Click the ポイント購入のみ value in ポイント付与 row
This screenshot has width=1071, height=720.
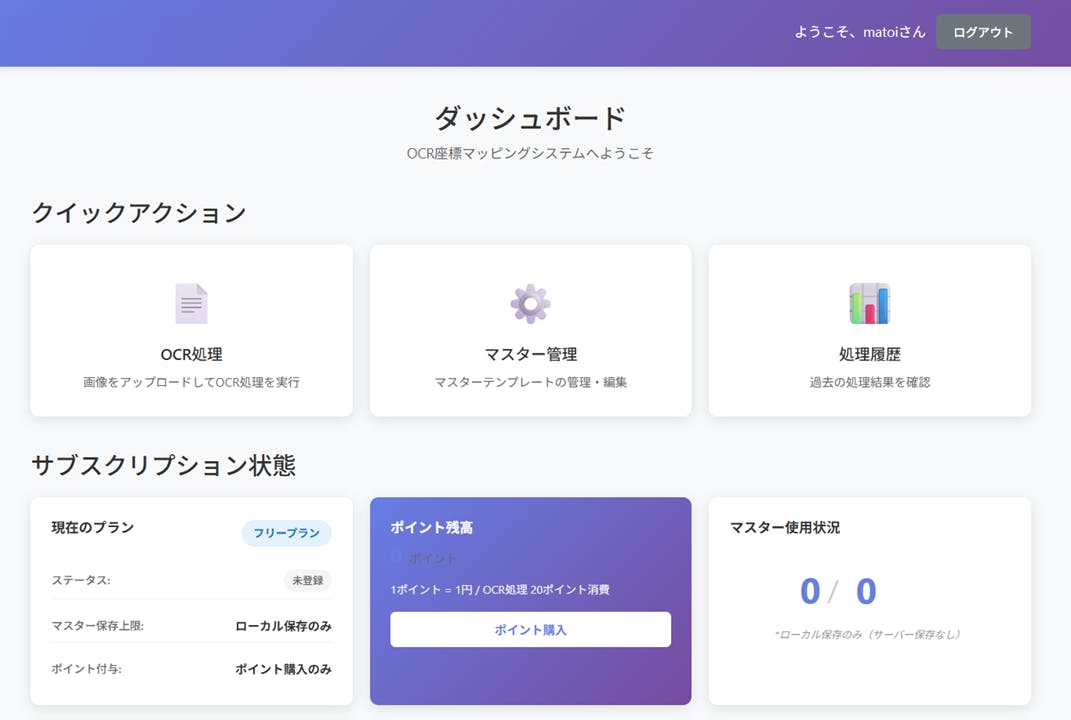tap(283, 669)
